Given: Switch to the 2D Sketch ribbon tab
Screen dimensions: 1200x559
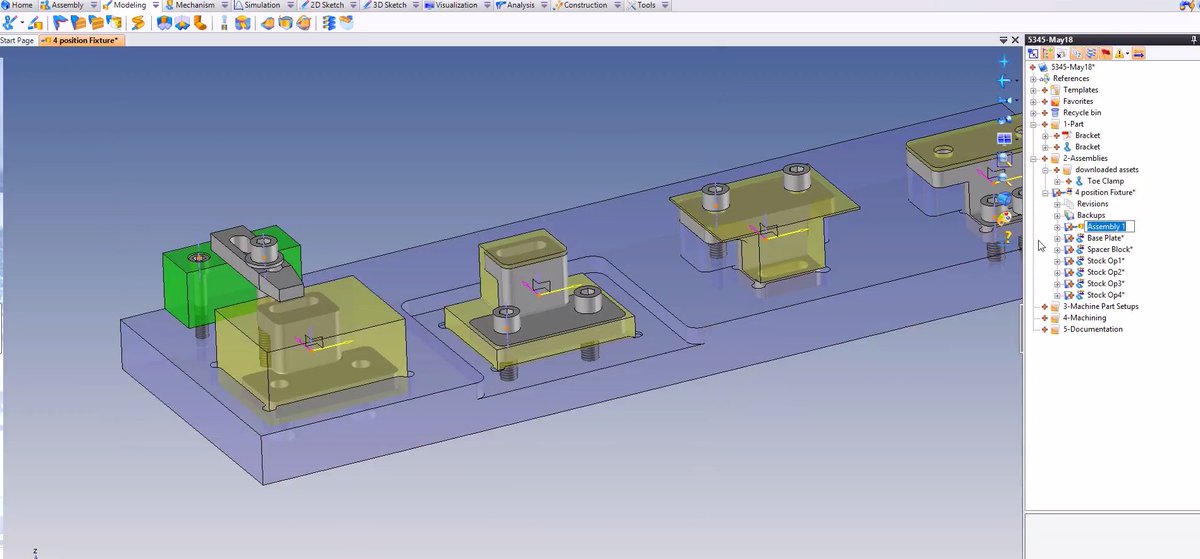Looking at the screenshot, I should [x=325, y=5].
